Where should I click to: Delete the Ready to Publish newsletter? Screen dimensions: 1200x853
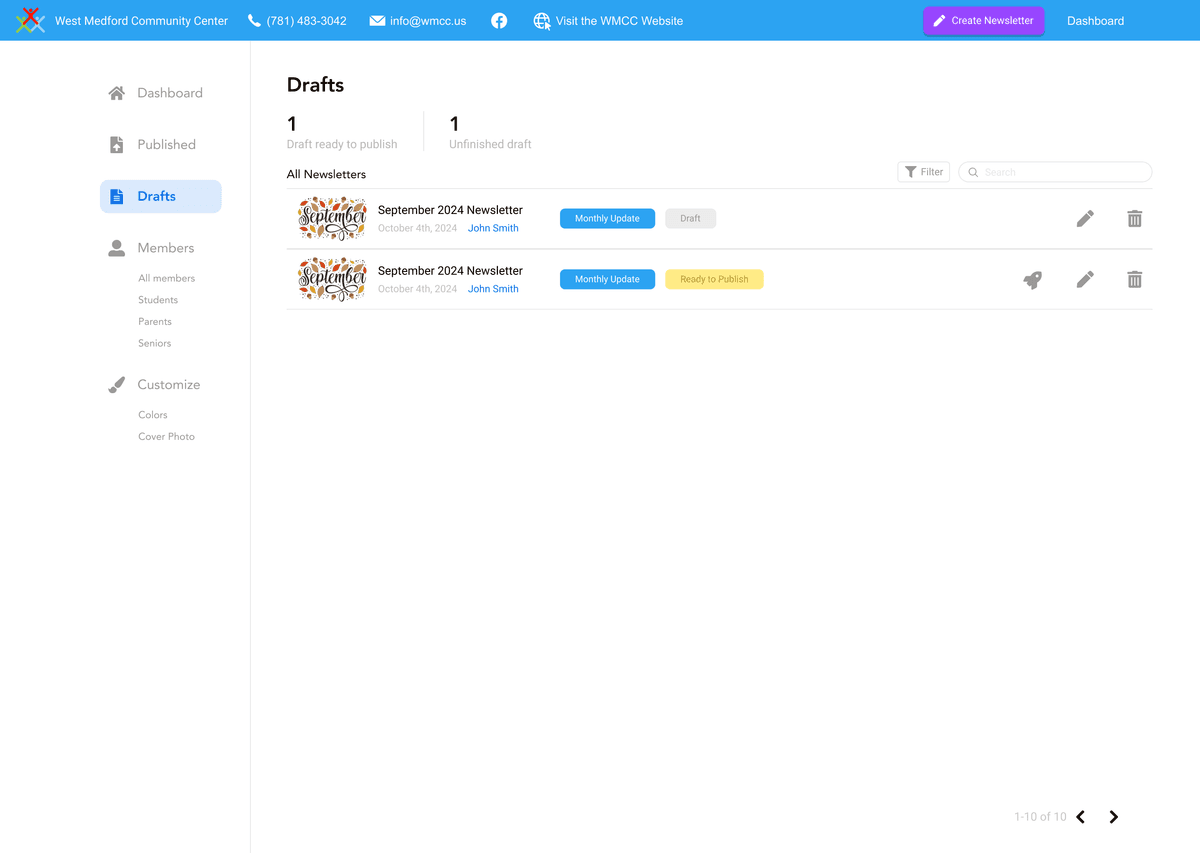(1134, 280)
